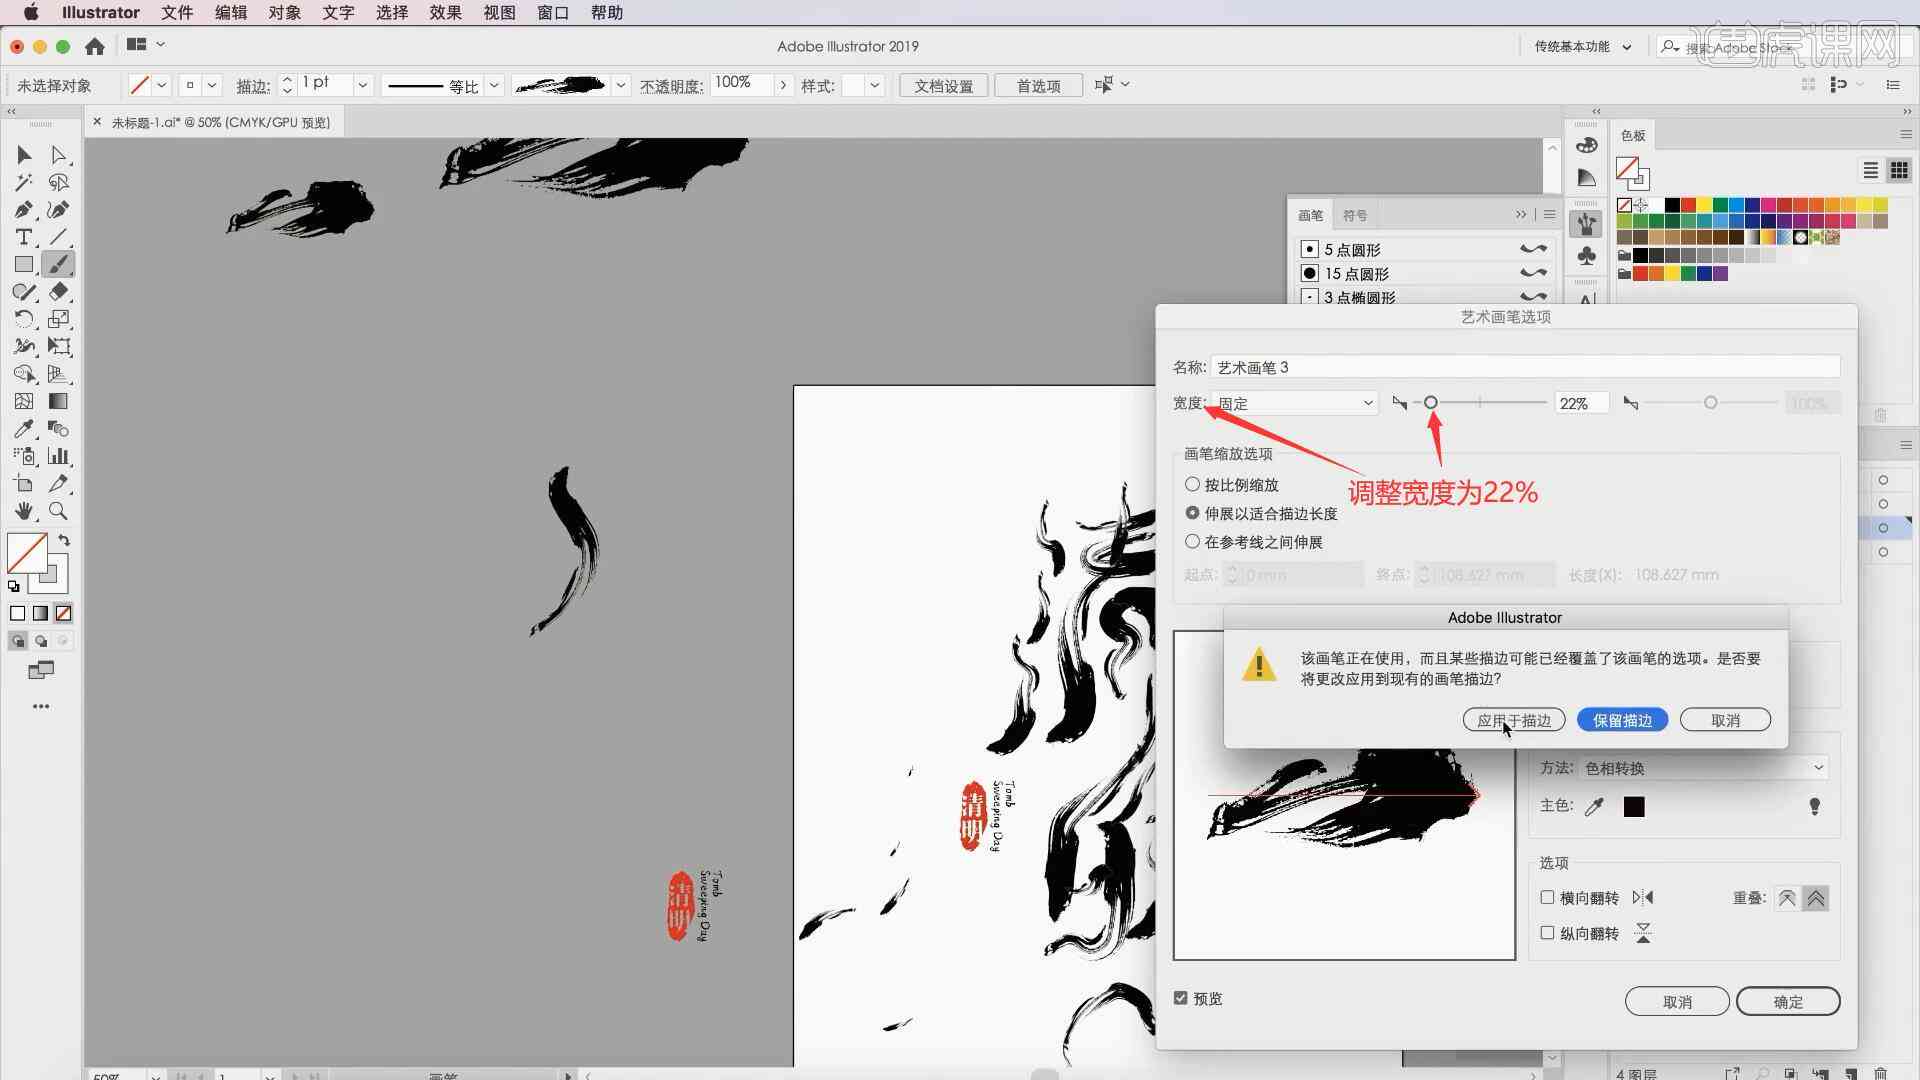The image size is (1920, 1080).
Task: Click 应用于描边 button in dialog
Action: [1514, 720]
